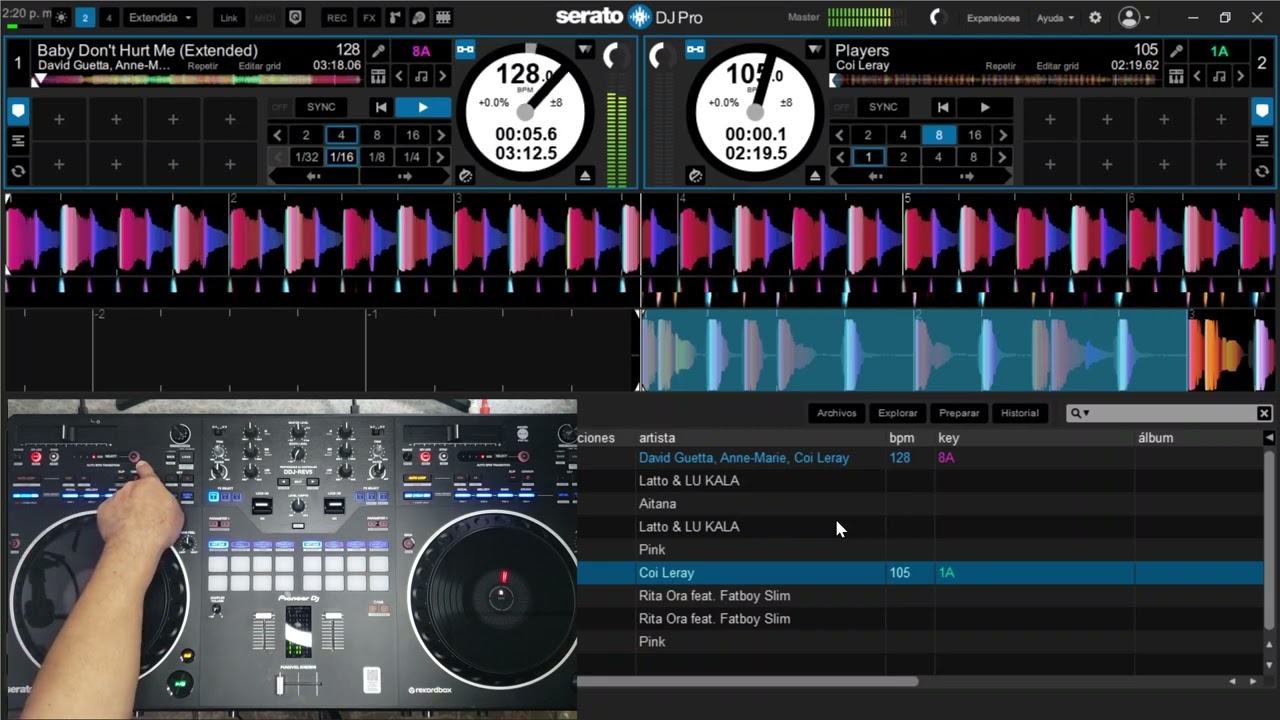Eject track from deck 1
Viewport: 1280px width, 720px height.
[585, 176]
